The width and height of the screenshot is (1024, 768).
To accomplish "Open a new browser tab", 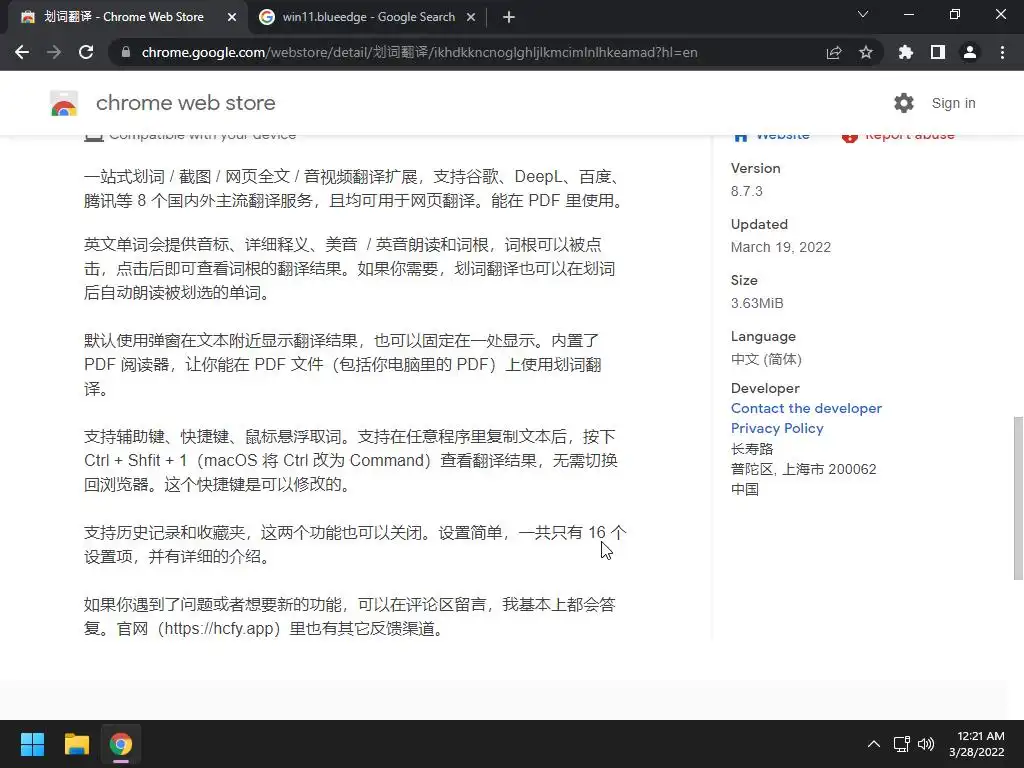I will pyautogui.click(x=509, y=17).
